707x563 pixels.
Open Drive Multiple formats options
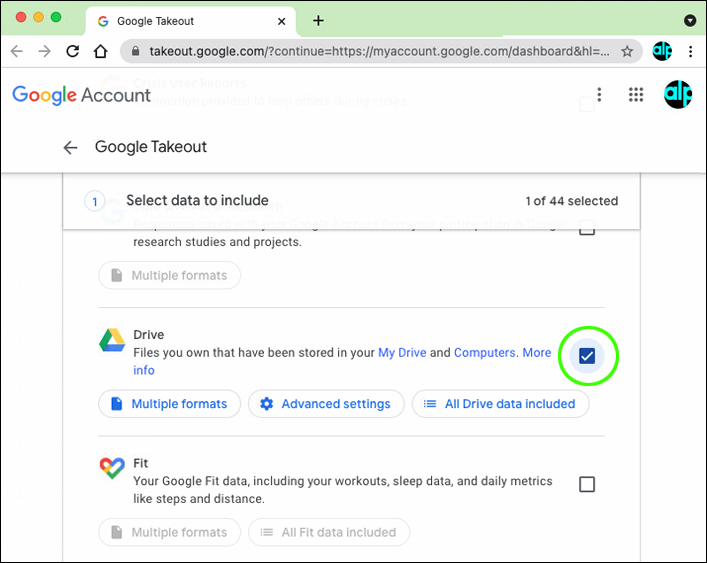click(169, 404)
